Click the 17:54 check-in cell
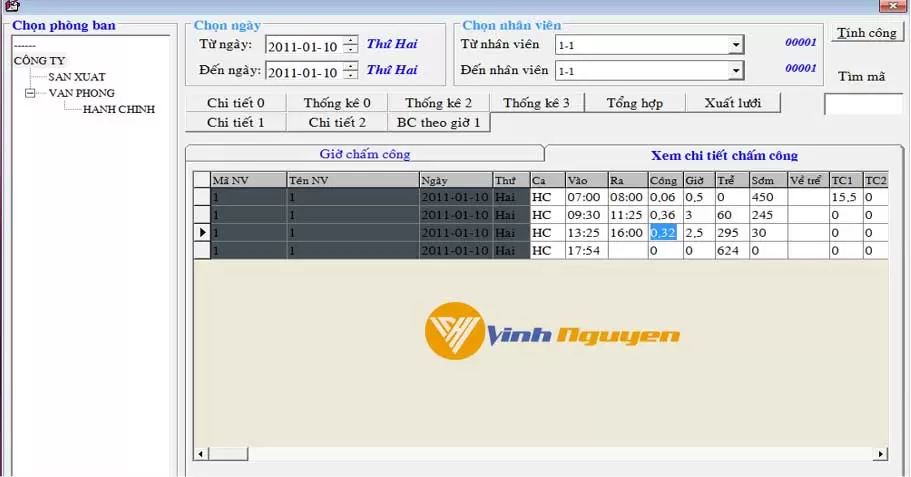The image size is (911, 477). pos(587,250)
